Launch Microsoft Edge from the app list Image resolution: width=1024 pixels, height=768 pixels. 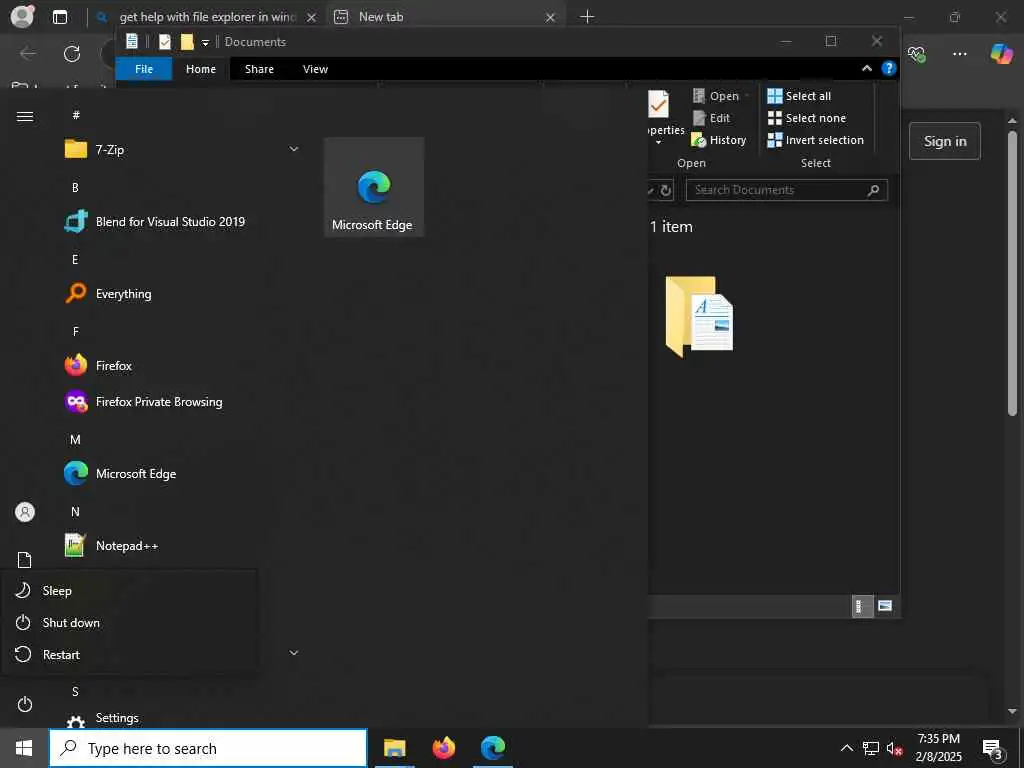(x=182, y=473)
